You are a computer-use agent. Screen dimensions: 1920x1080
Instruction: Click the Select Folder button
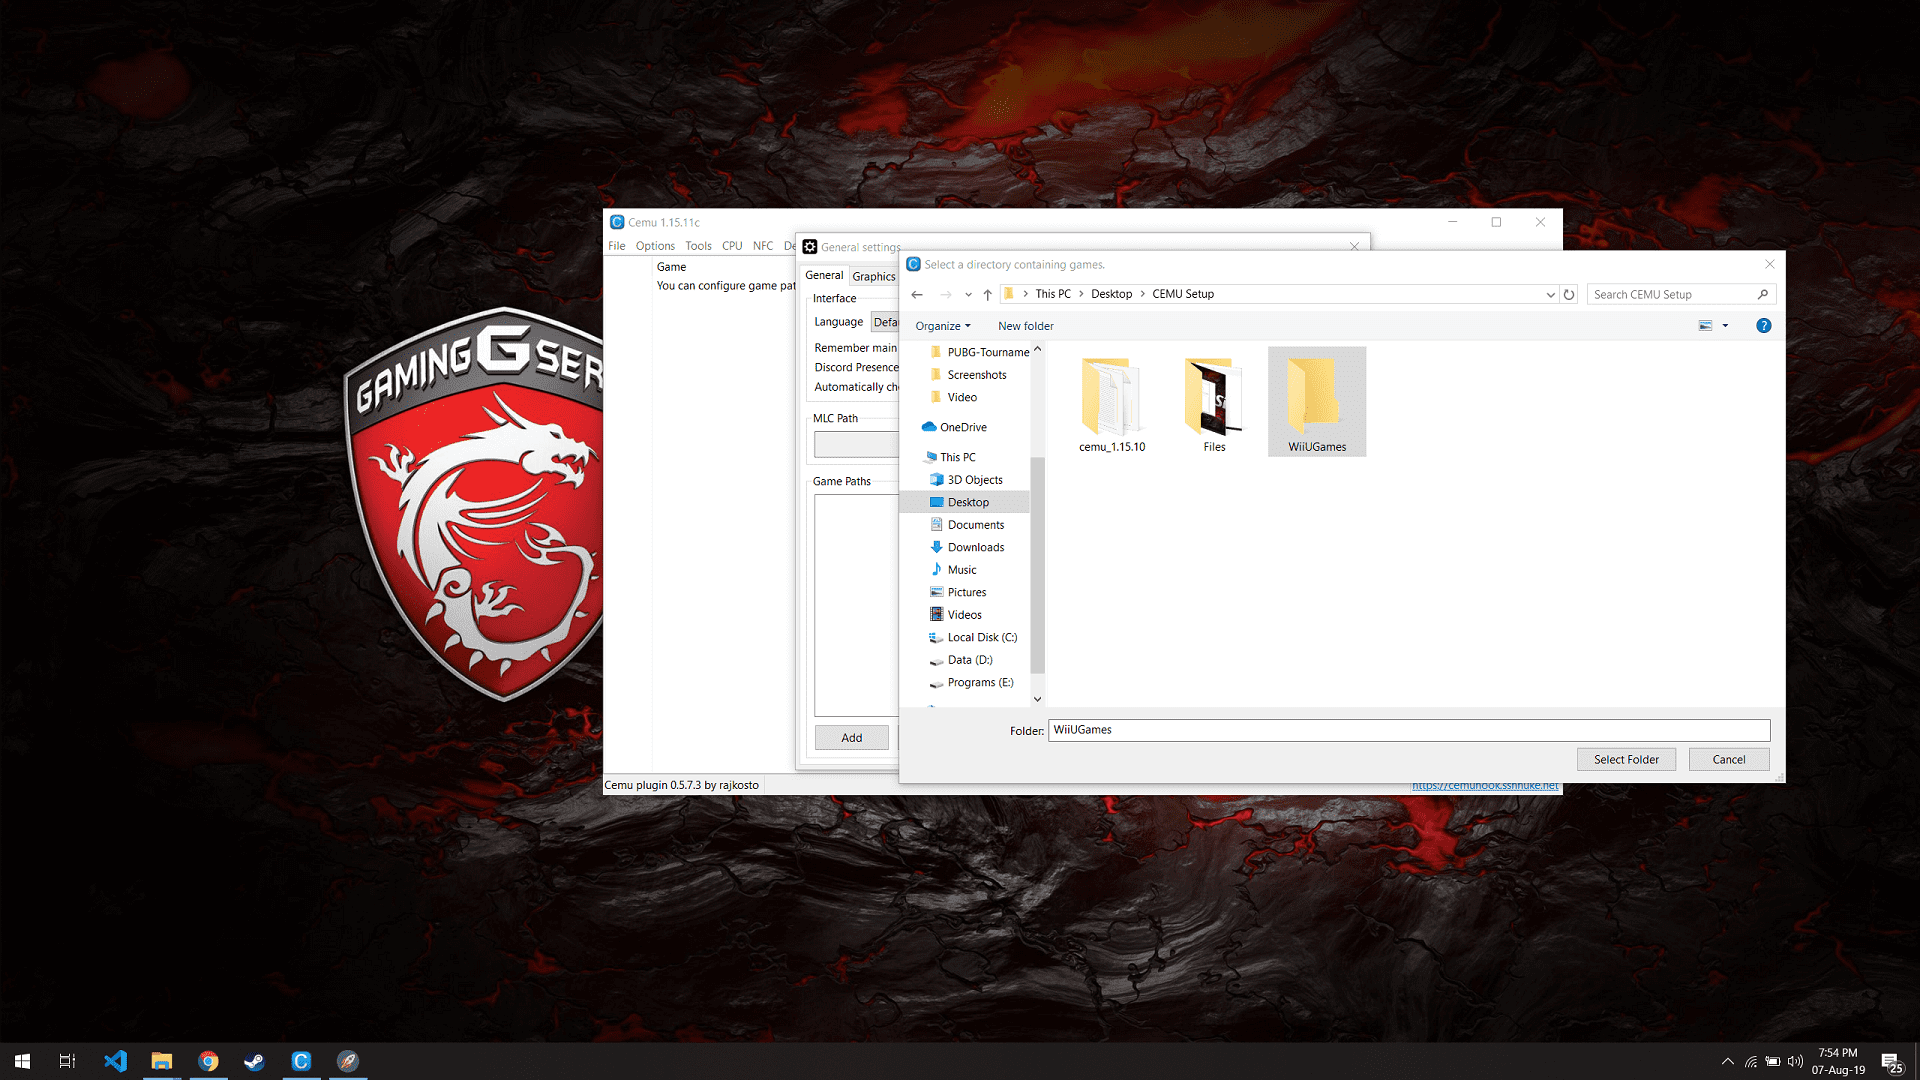[x=1625, y=760]
